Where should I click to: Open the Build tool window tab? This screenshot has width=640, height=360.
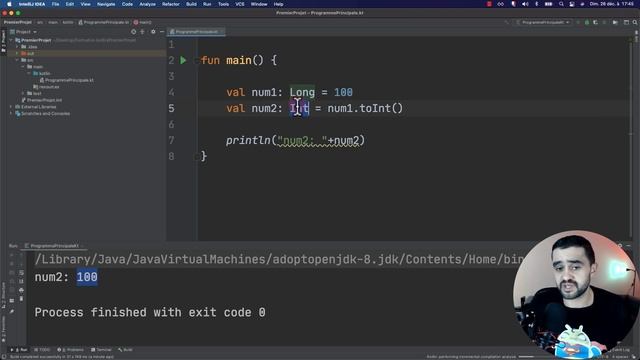[x=125, y=350]
